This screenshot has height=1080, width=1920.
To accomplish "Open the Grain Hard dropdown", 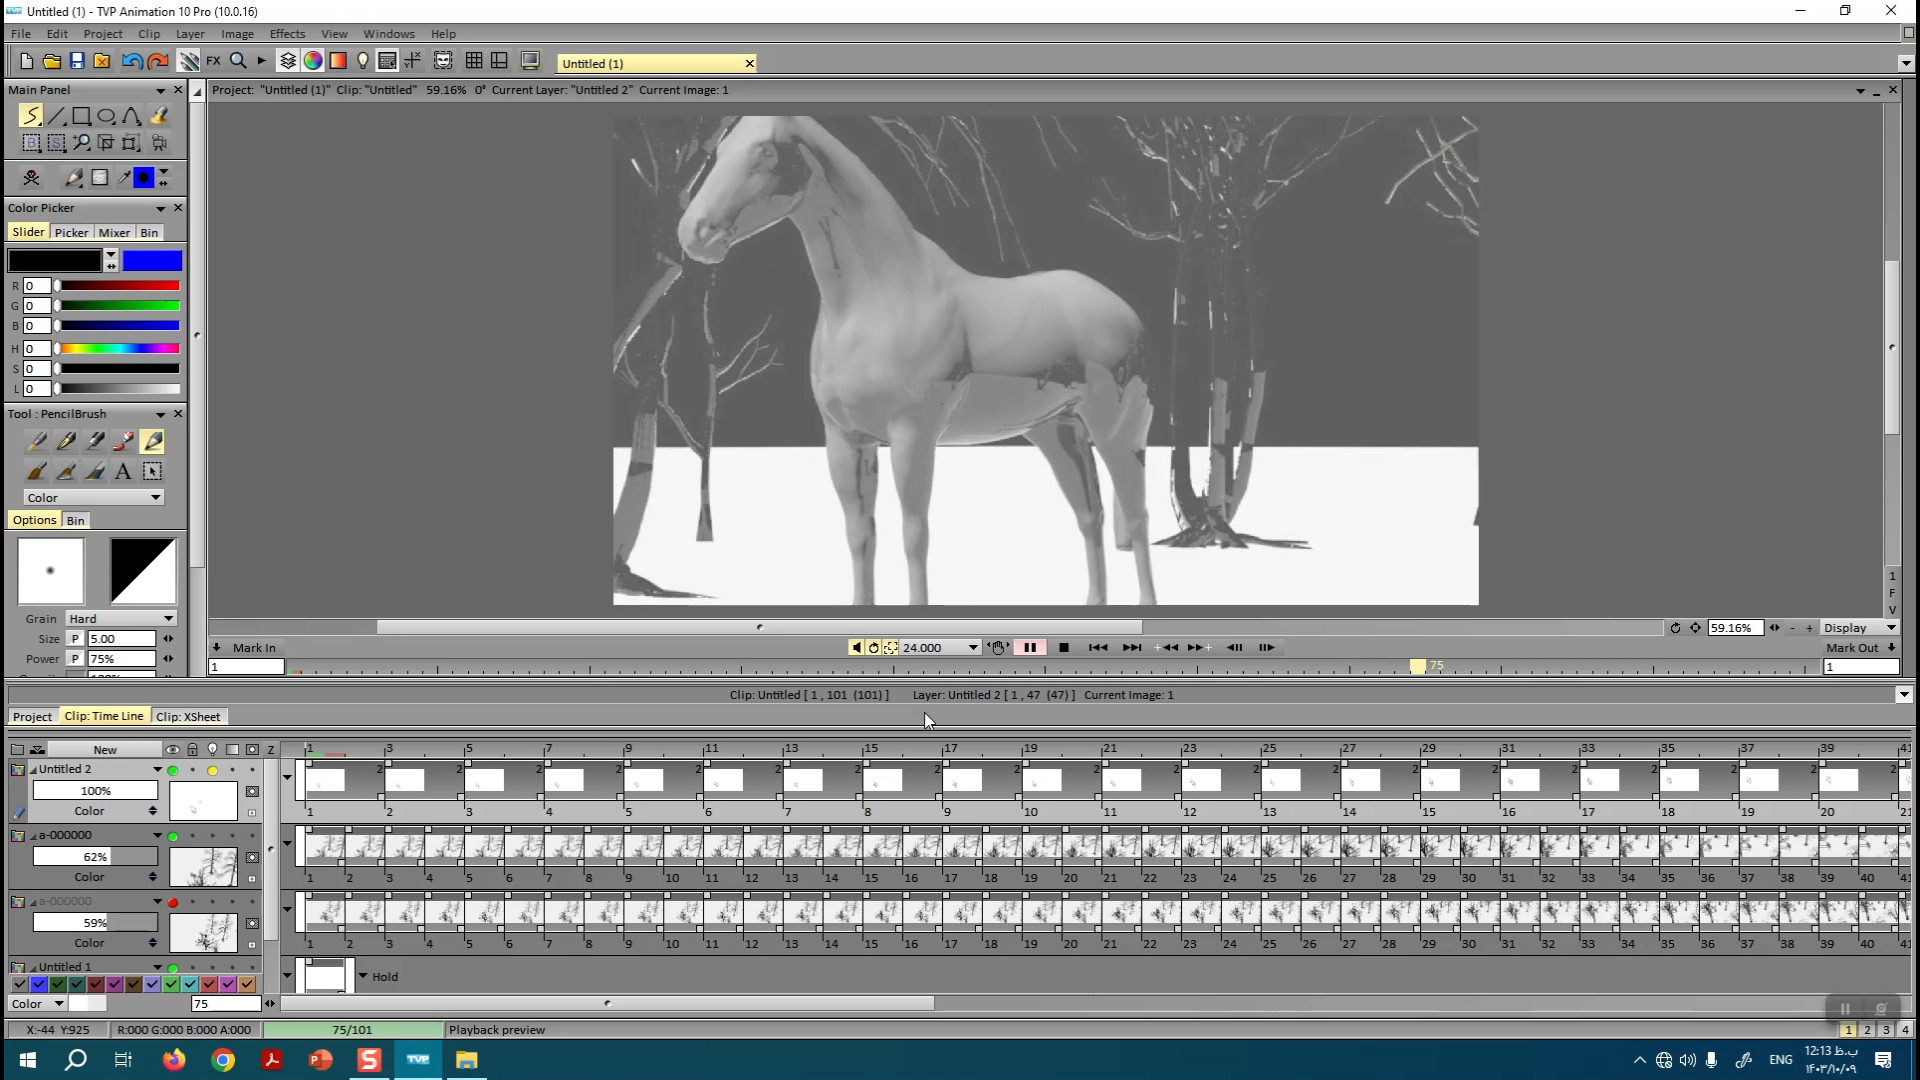I will (x=121, y=619).
